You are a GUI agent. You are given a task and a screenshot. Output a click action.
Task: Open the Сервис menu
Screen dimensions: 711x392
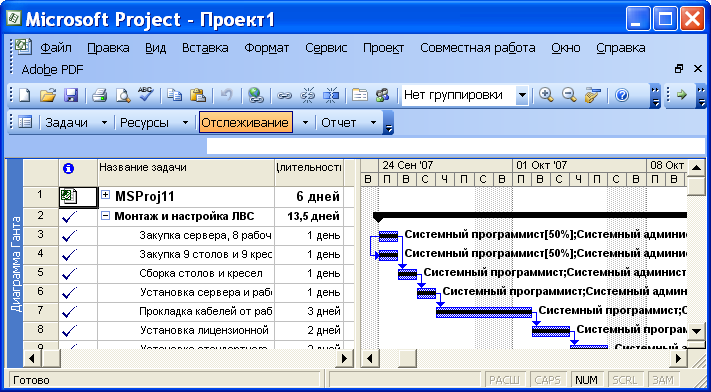pyautogui.click(x=326, y=48)
